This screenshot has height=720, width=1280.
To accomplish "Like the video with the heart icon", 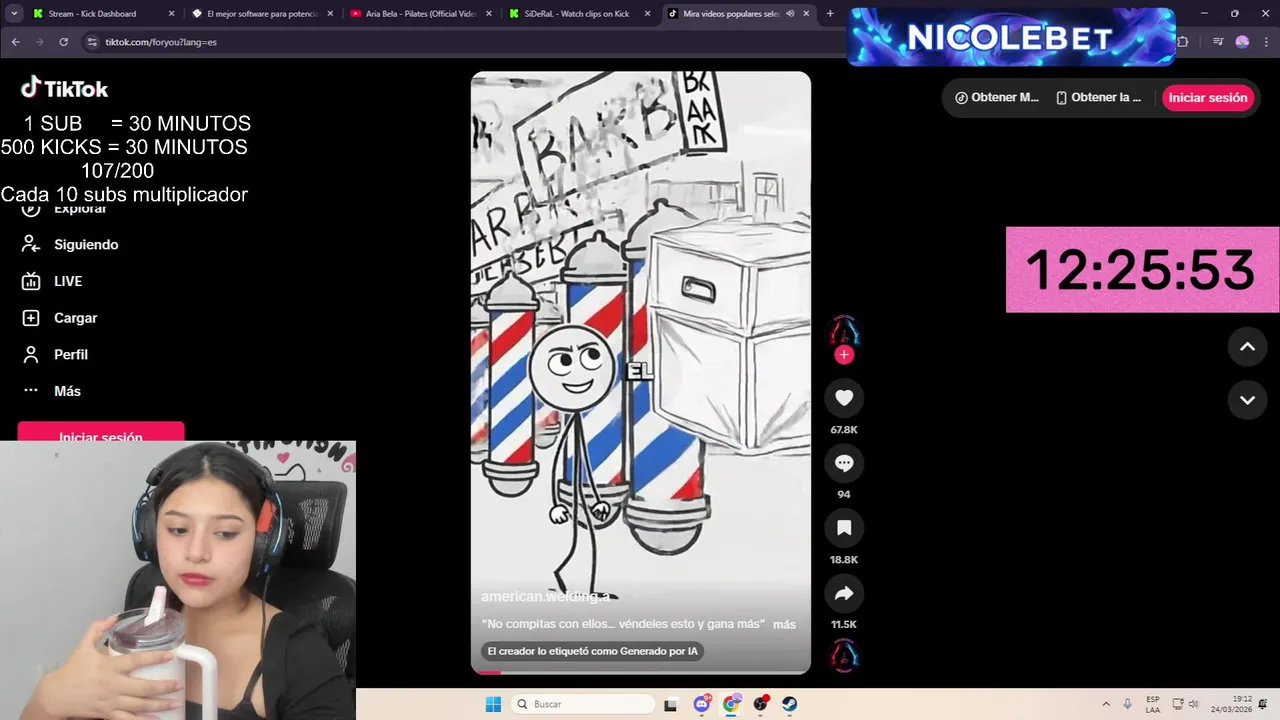I will pyautogui.click(x=844, y=398).
